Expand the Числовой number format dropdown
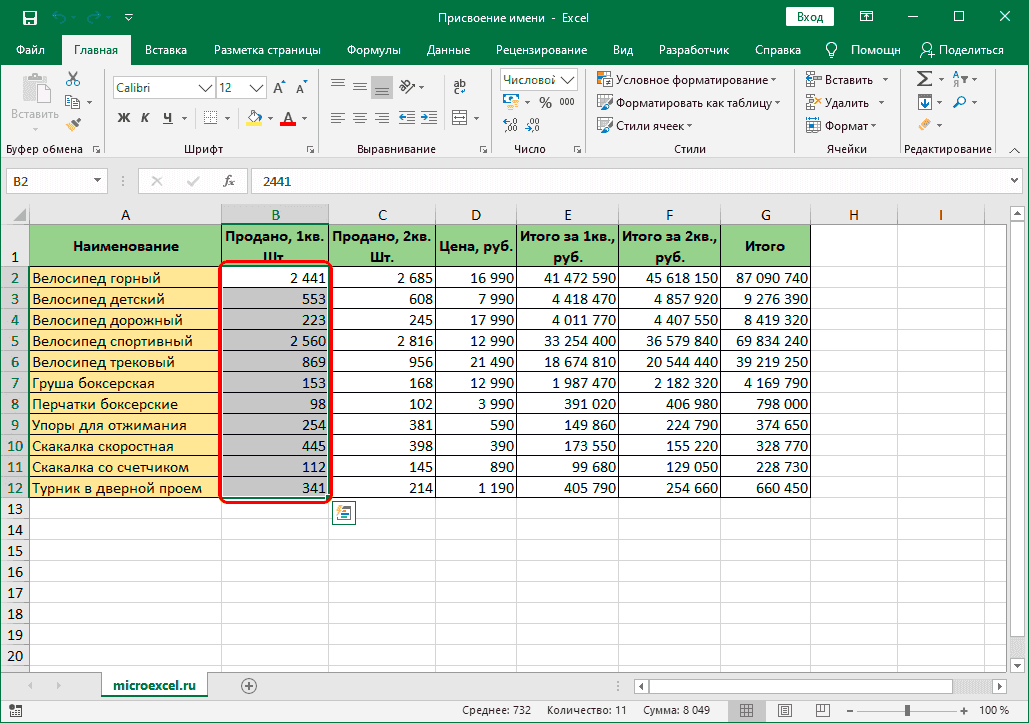This screenshot has height=723, width=1029. click(569, 80)
